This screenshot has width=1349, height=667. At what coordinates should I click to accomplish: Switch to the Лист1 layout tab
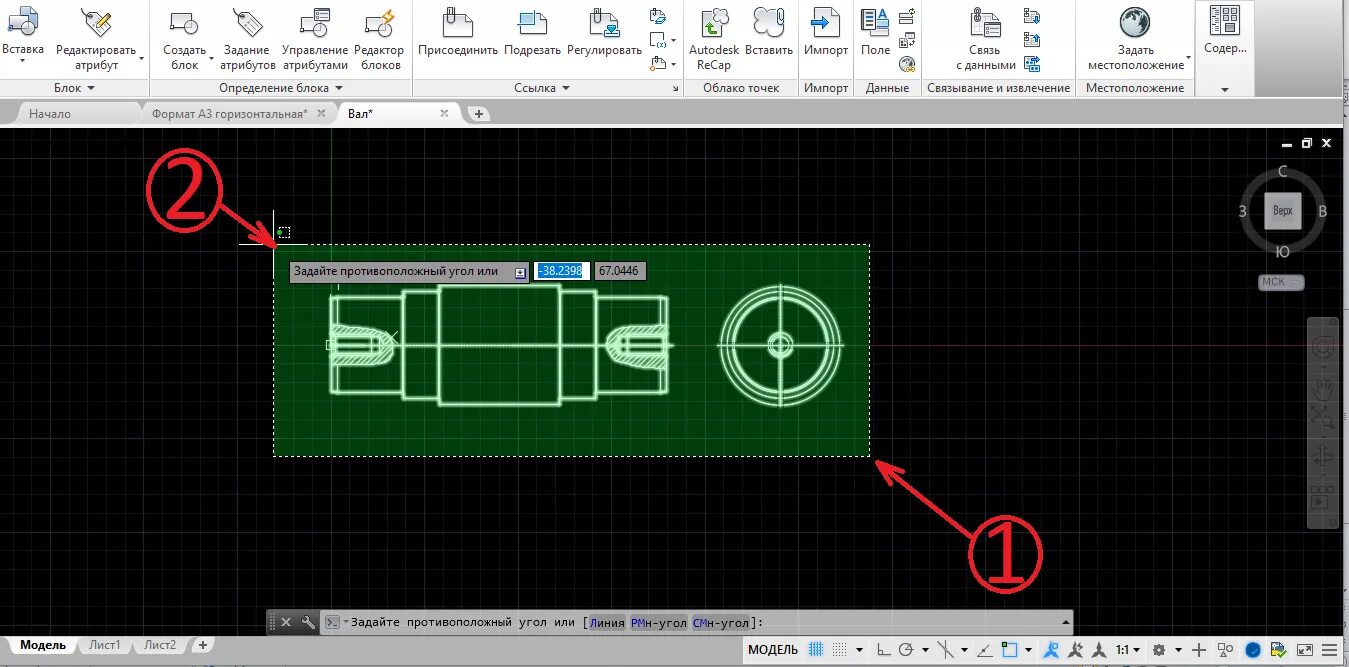click(x=105, y=645)
